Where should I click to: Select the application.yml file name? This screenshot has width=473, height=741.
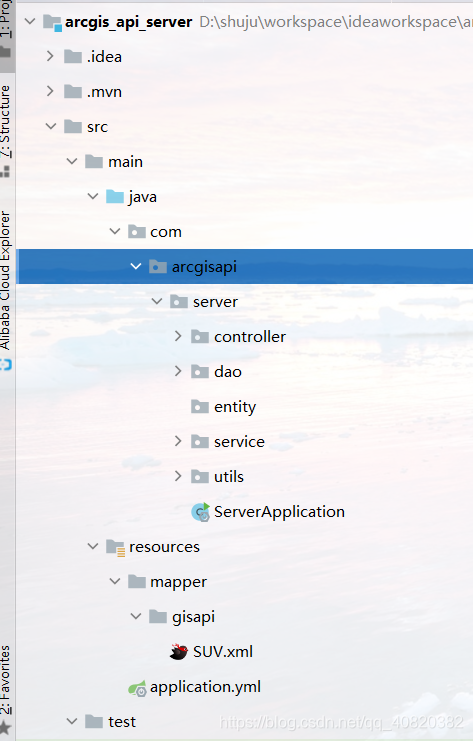click(206, 688)
